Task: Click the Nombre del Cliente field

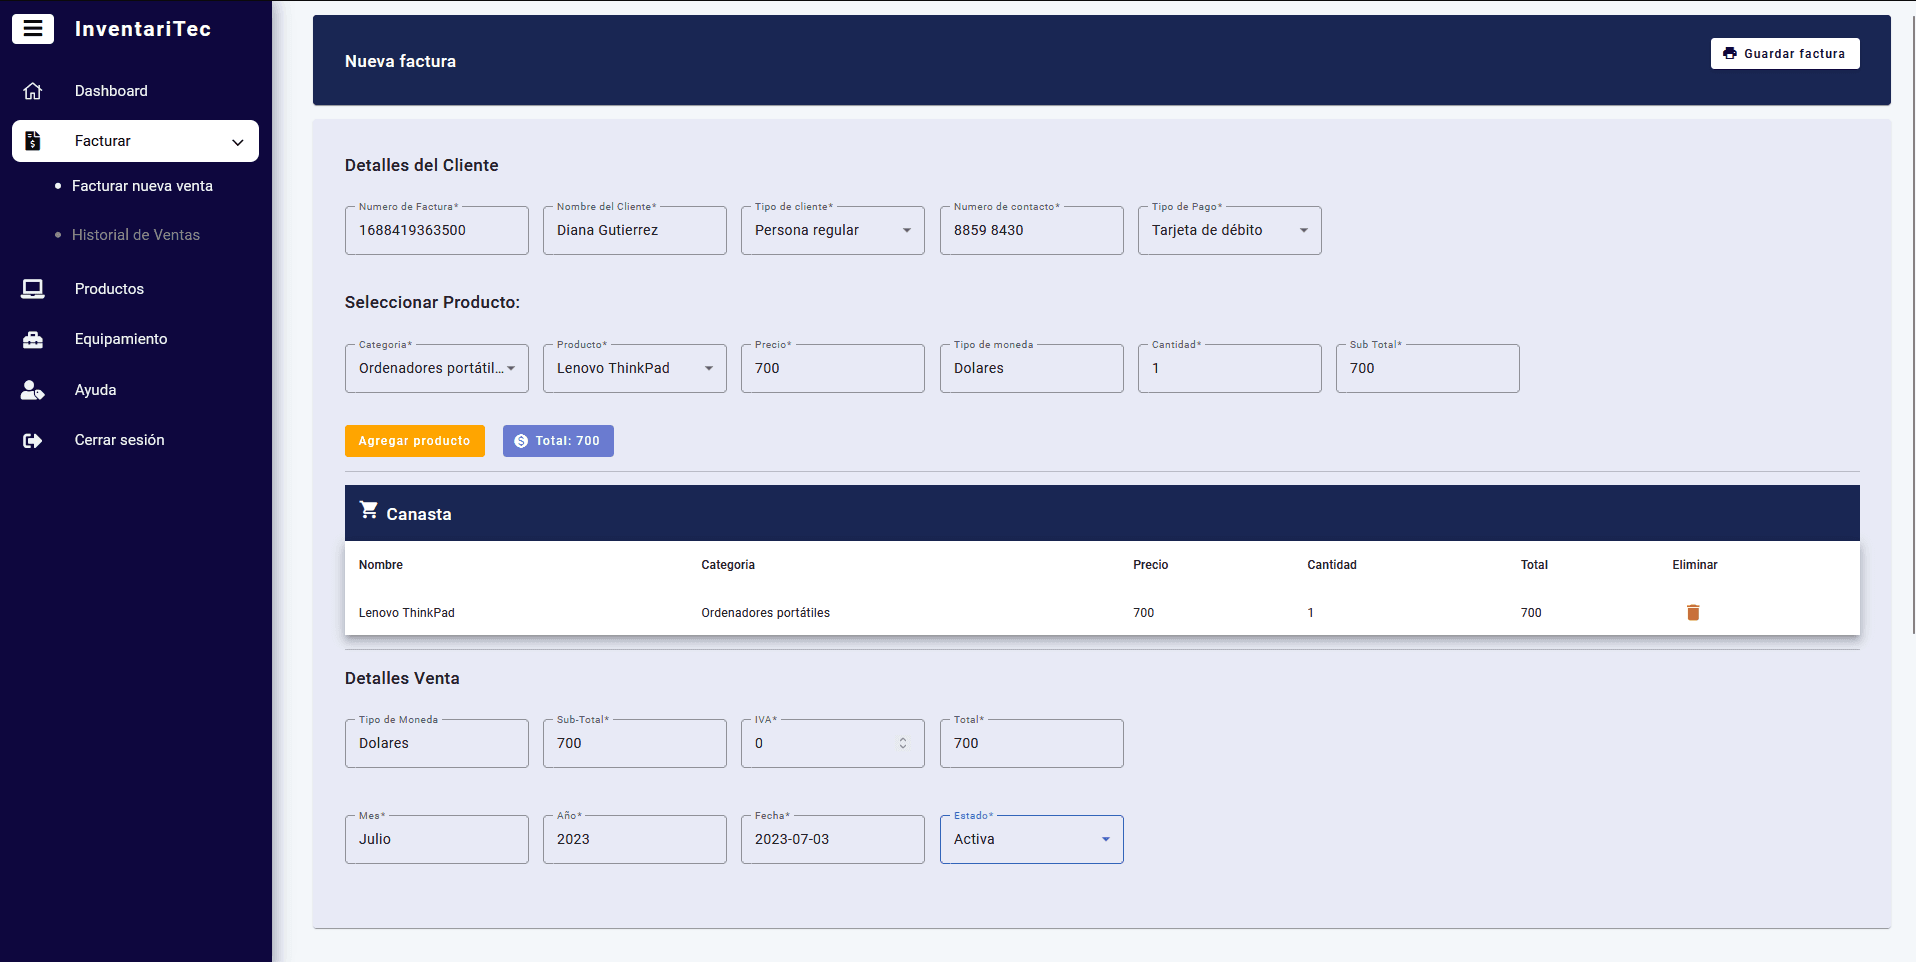Action: coord(634,231)
